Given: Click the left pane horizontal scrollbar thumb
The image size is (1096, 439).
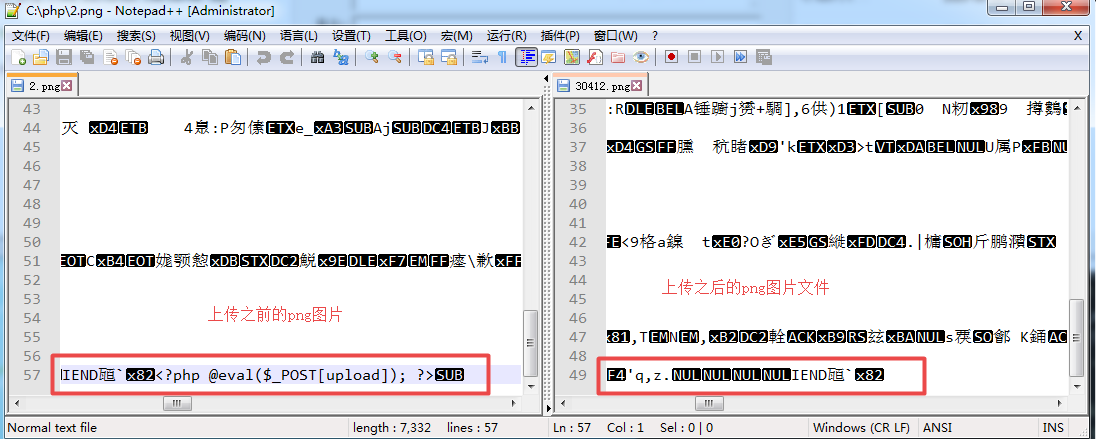Looking at the screenshot, I should click(x=178, y=403).
